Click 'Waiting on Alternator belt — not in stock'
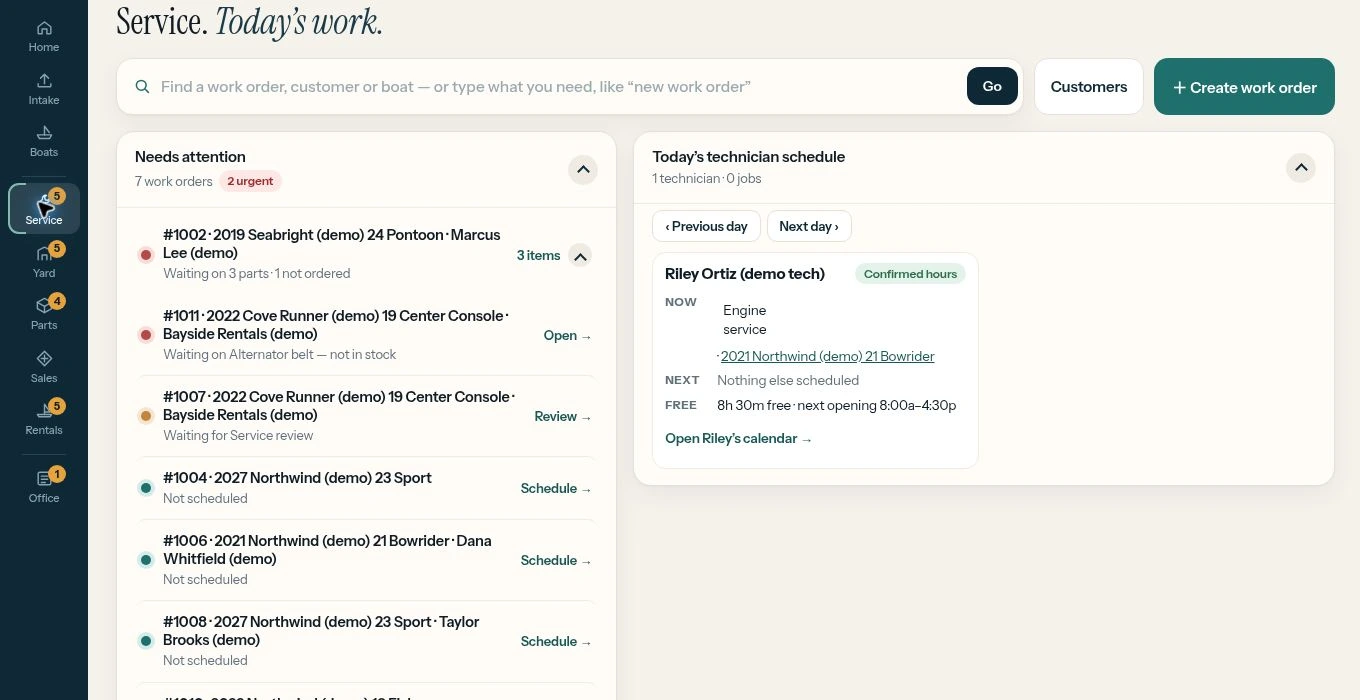Screen dimensions: 1360x700 280,355
